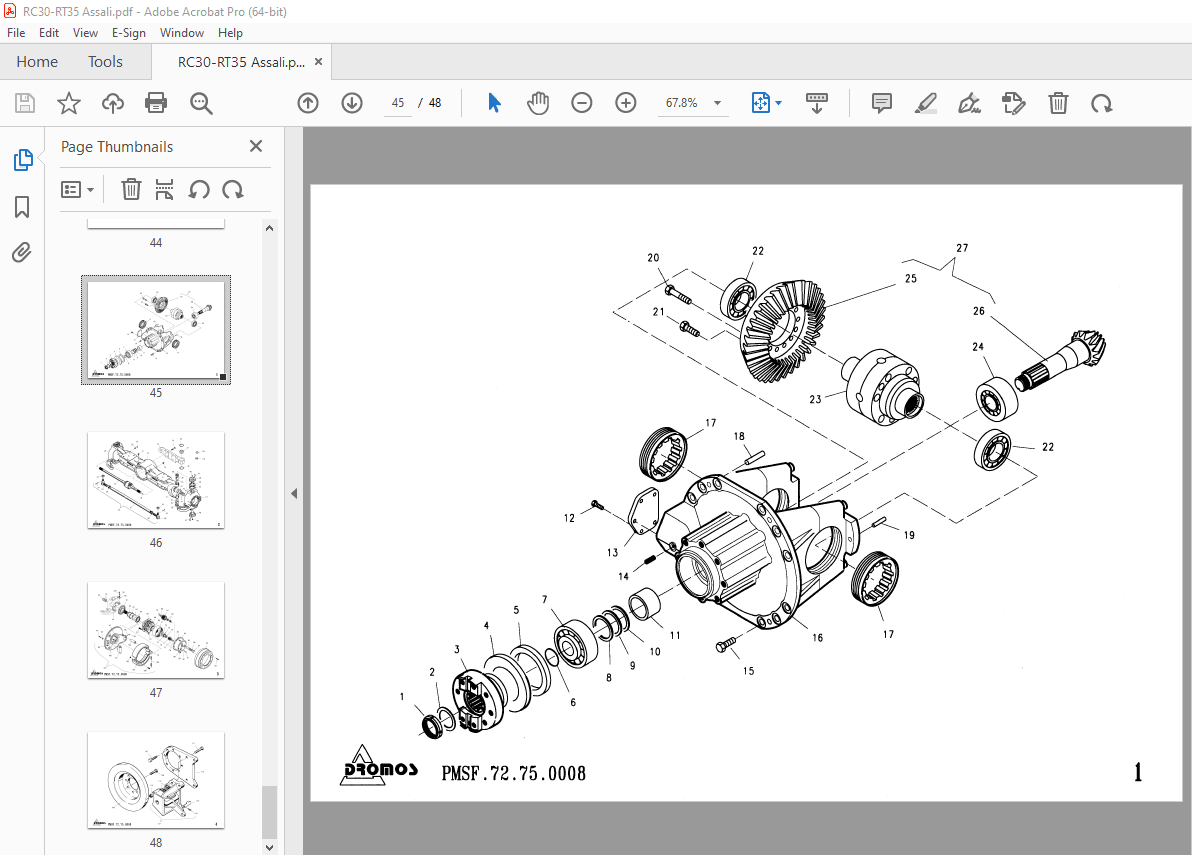
Task: Select page 47 thumbnail
Action: coord(156,630)
